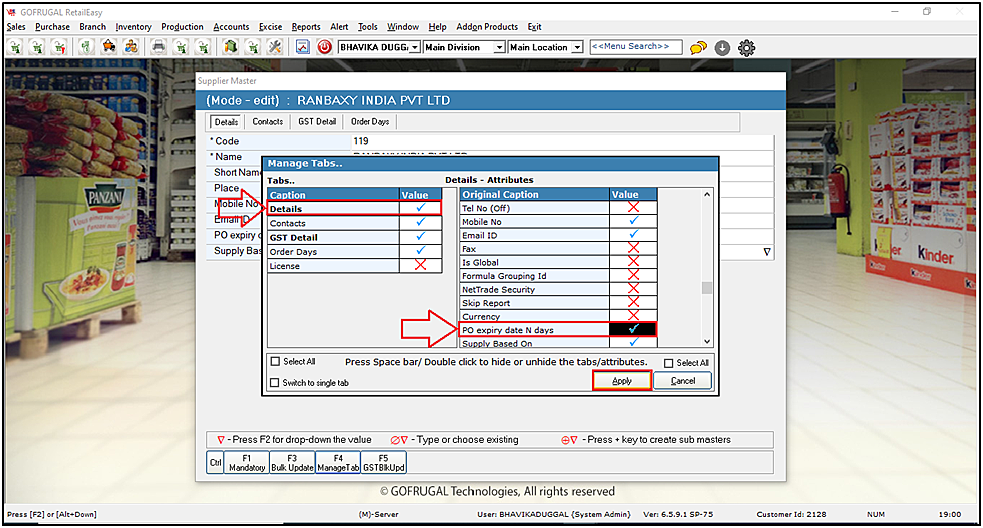Open the Main Location dropdown
The image size is (983, 528).
click(577, 47)
